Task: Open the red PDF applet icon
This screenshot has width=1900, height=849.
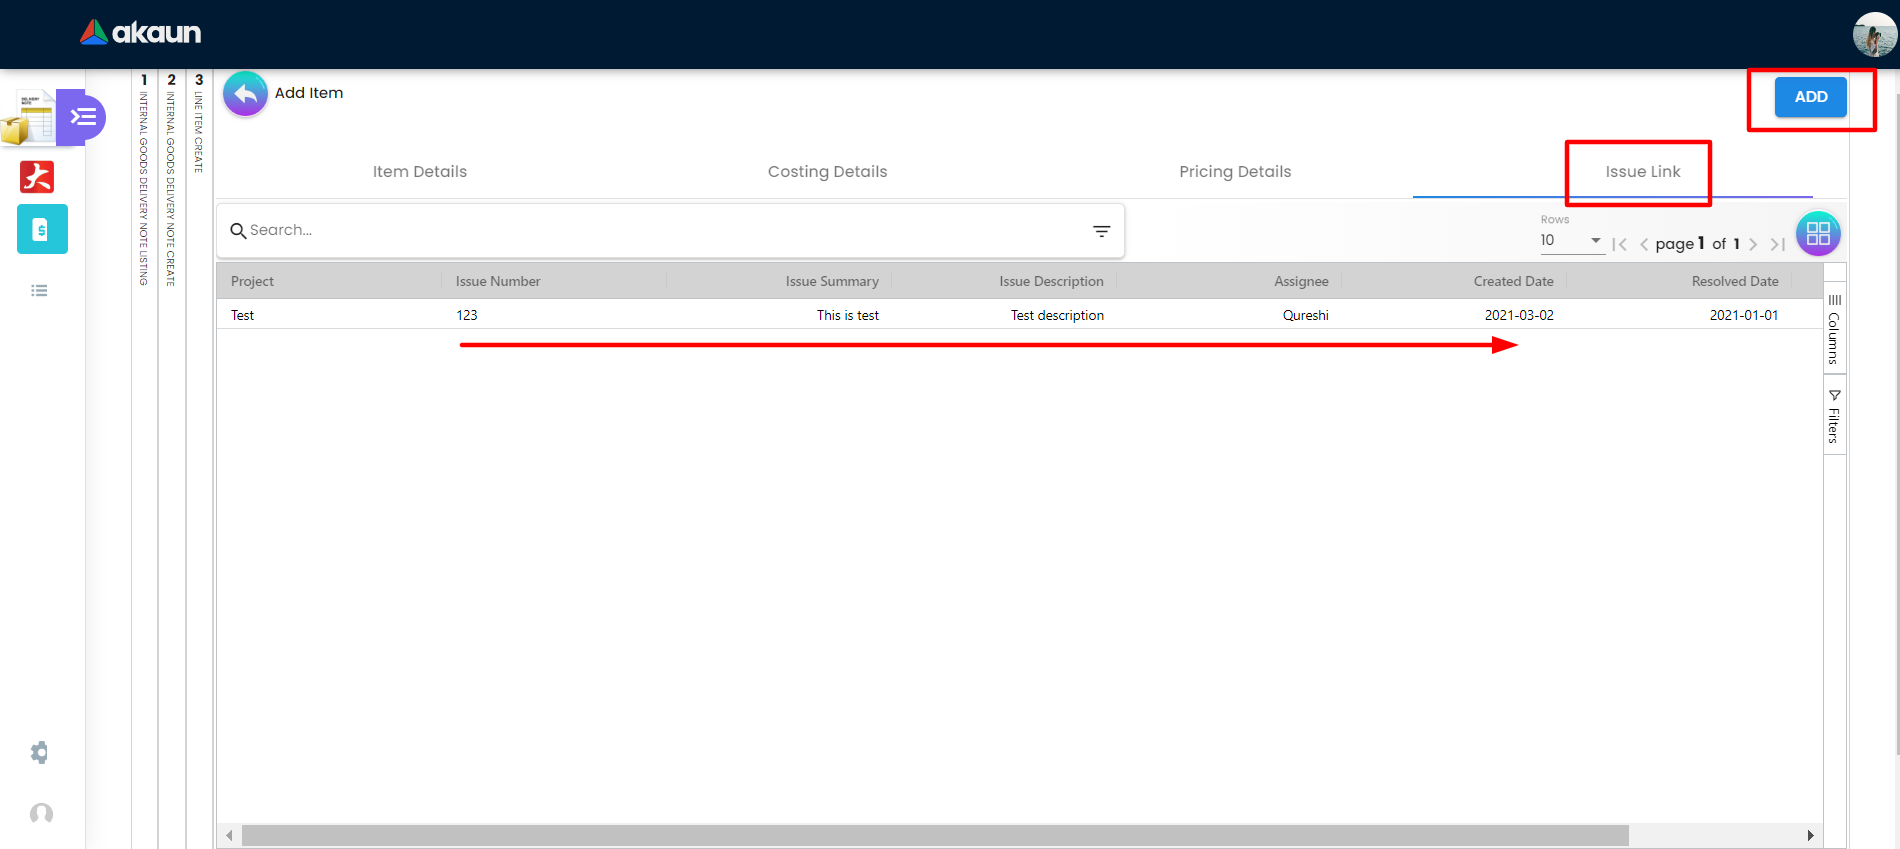Action: (x=38, y=177)
